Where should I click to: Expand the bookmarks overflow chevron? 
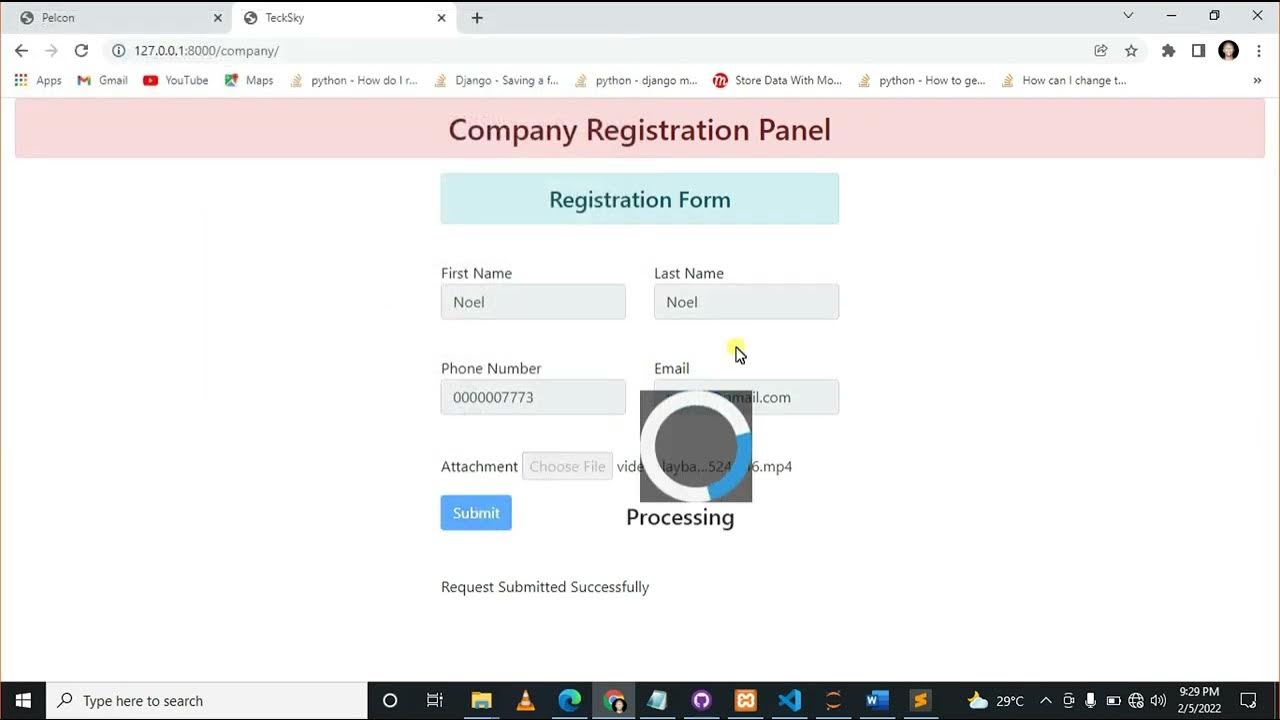1257,80
